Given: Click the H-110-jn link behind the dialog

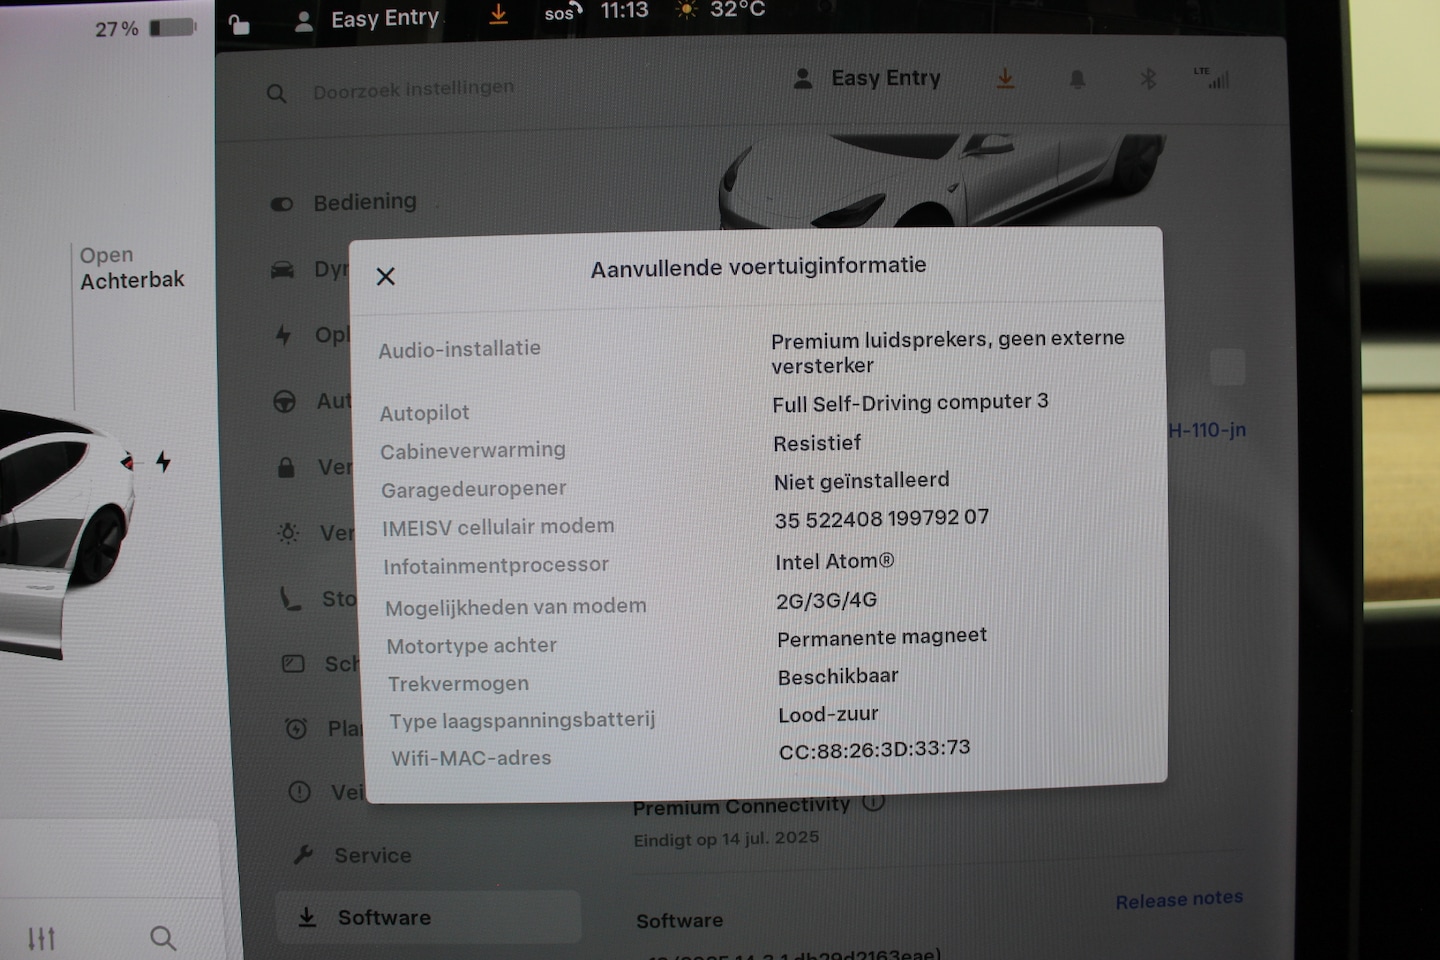Looking at the screenshot, I should (x=1207, y=430).
